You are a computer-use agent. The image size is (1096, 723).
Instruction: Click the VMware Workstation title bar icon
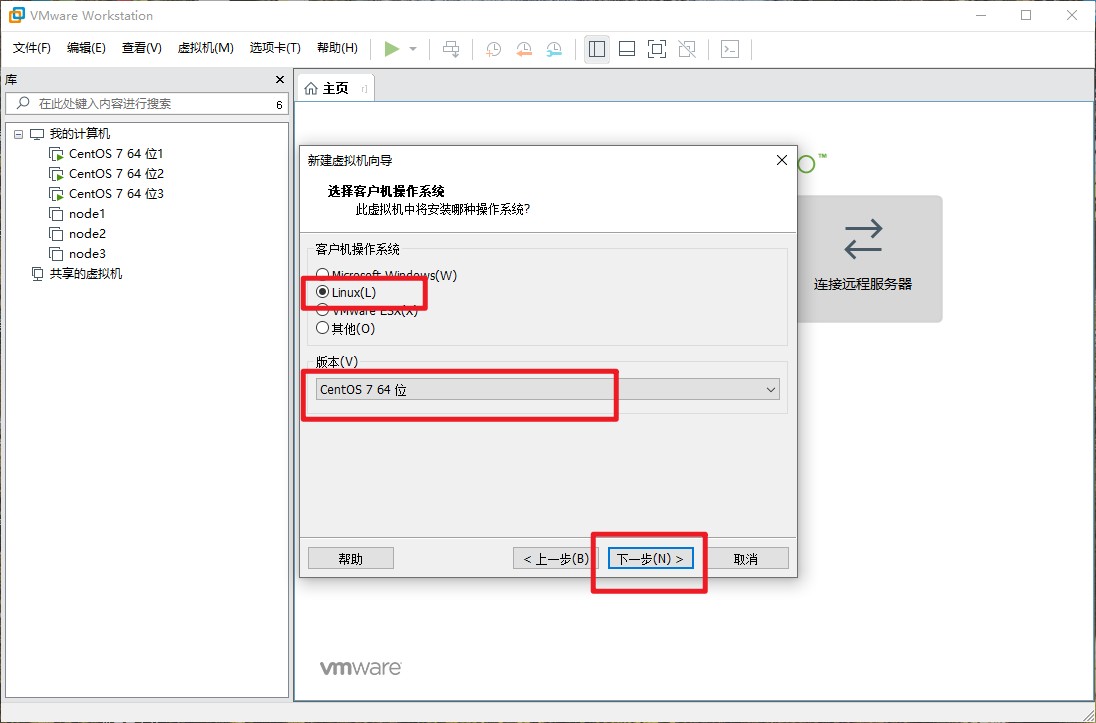(x=15, y=15)
